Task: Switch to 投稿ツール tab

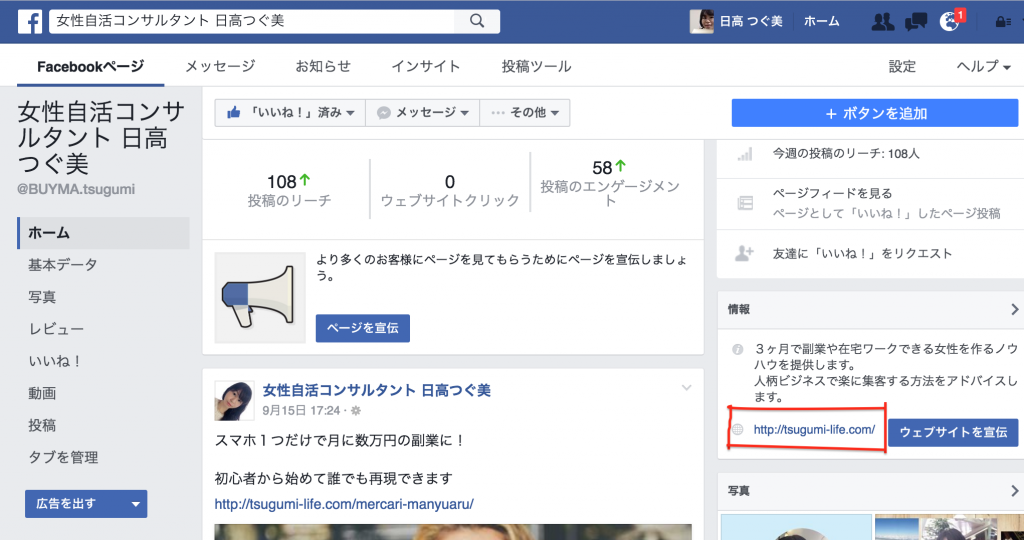Action: [x=536, y=66]
